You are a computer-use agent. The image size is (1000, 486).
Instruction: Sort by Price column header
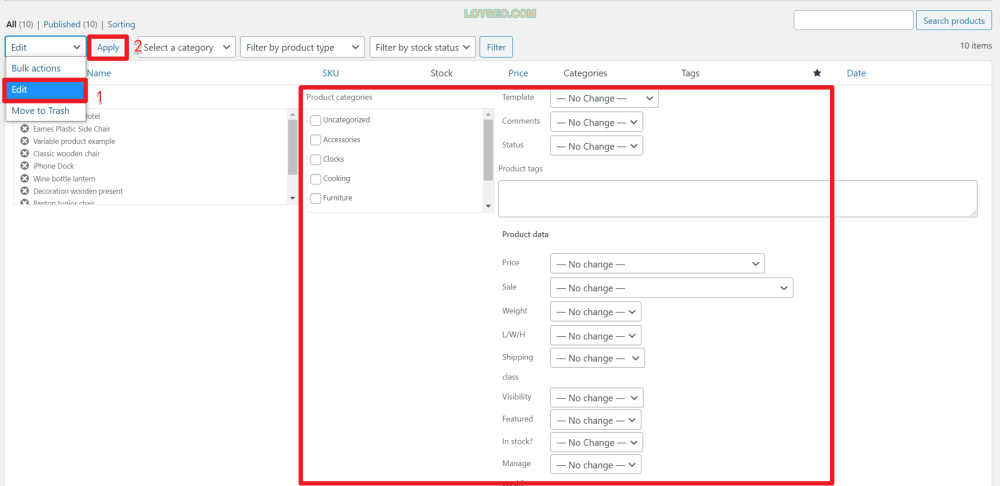click(x=518, y=73)
